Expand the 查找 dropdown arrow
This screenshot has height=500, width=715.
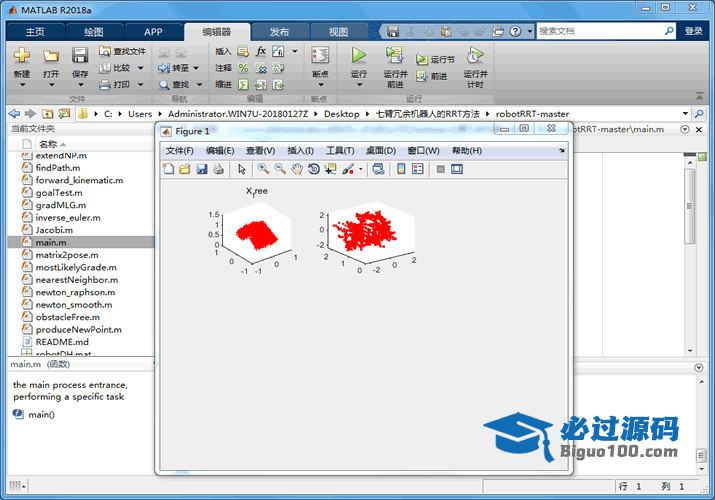coord(199,85)
